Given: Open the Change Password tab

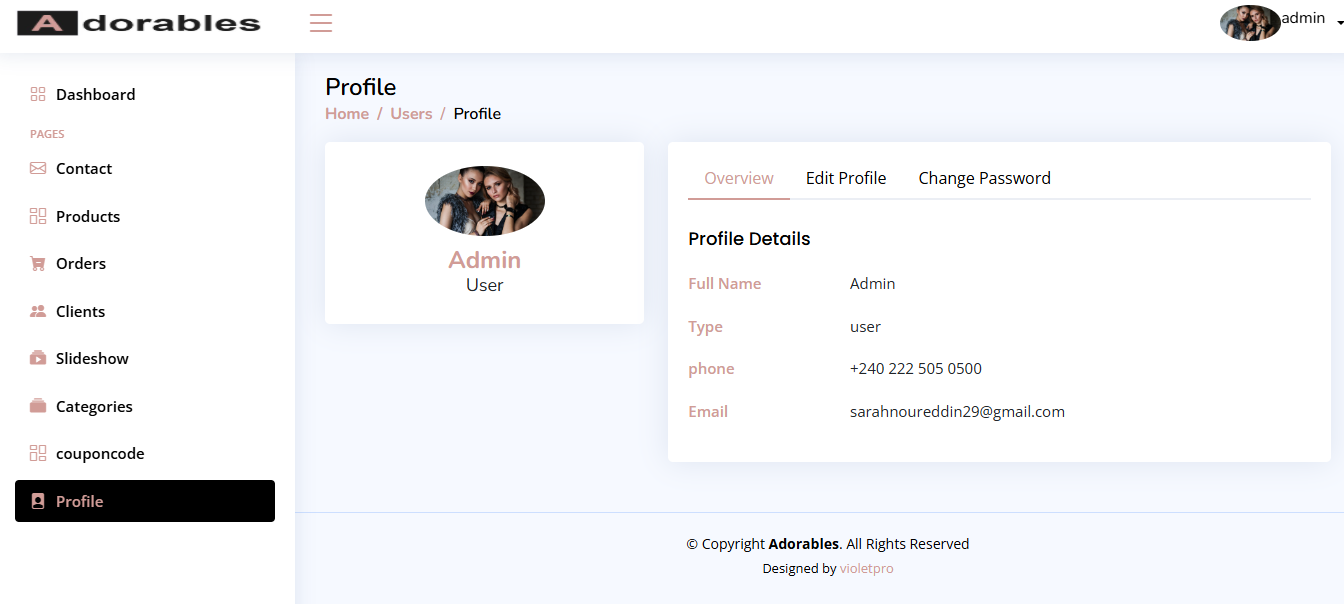Looking at the screenshot, I should coord(984,178).
